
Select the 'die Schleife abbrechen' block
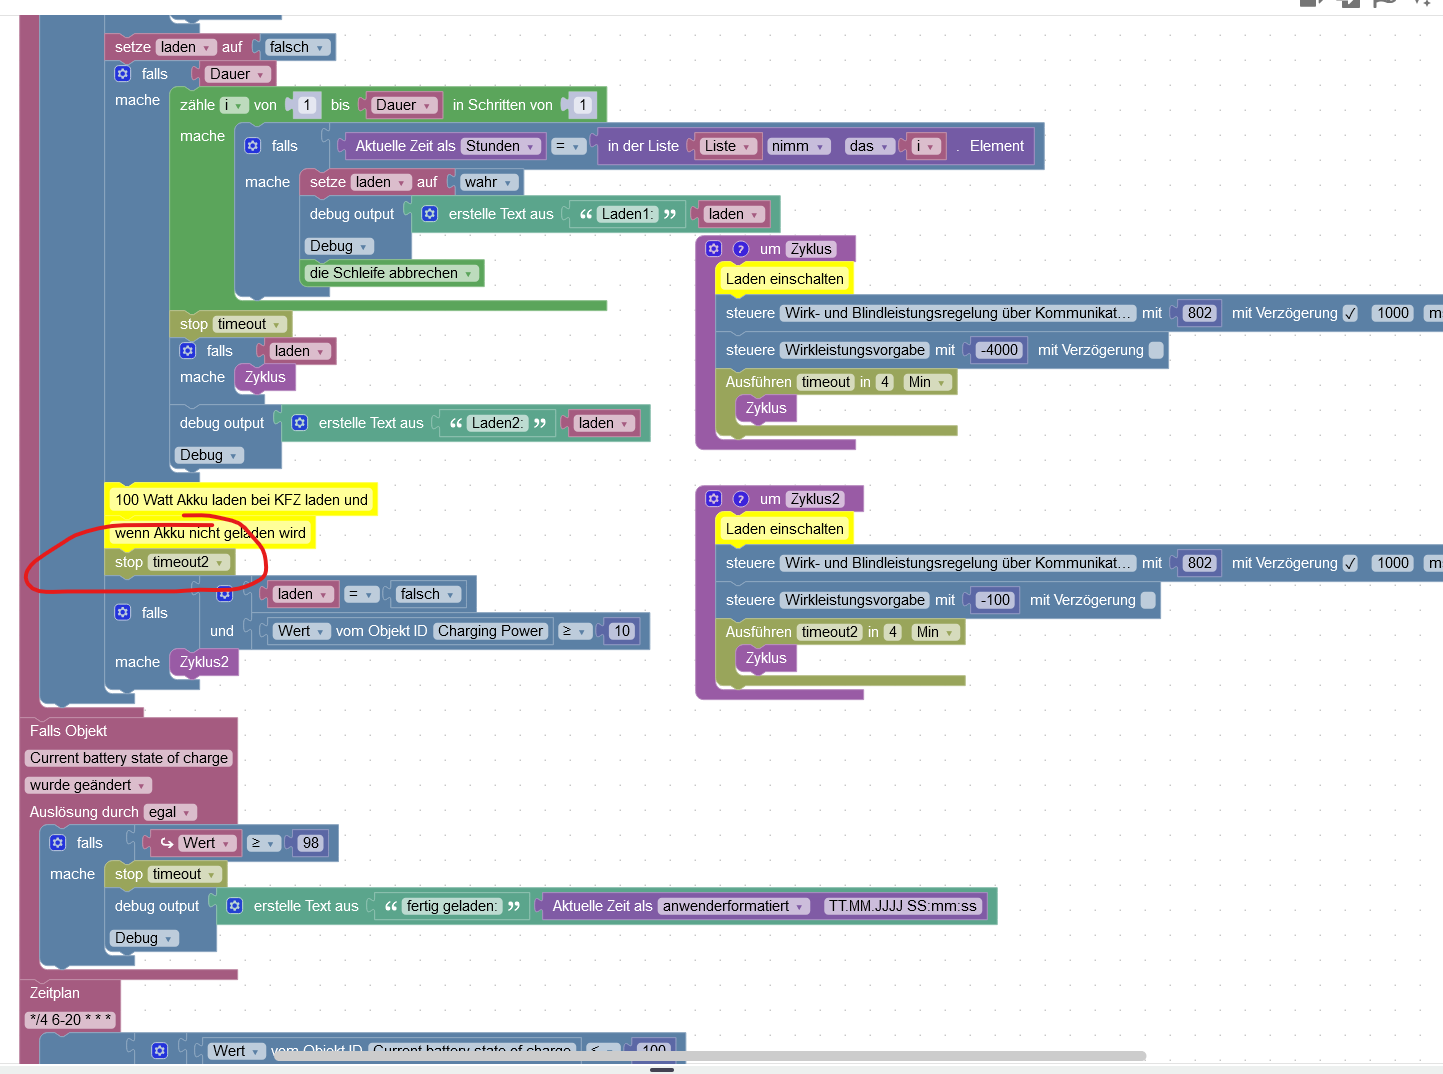click(x=392, y=273)
